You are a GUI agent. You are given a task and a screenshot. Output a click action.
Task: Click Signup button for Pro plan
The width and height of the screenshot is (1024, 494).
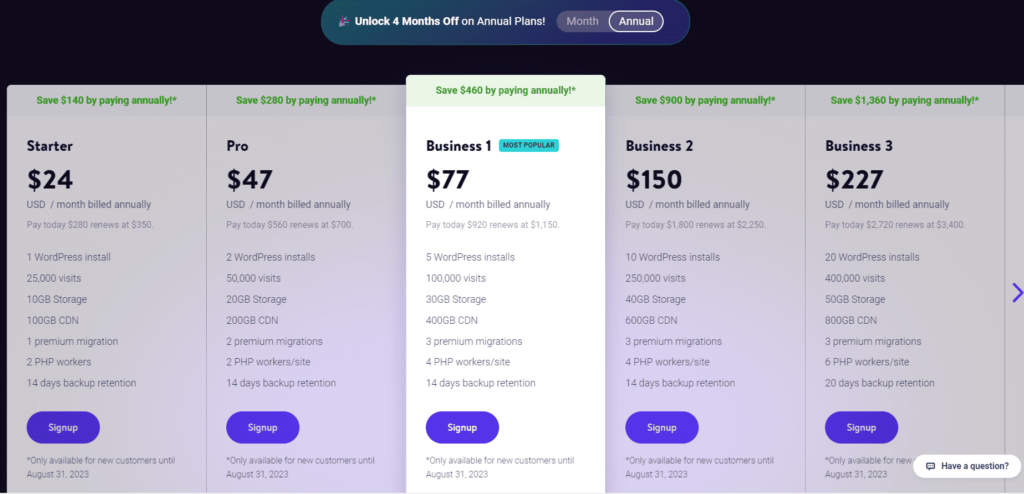pos(263,427)
